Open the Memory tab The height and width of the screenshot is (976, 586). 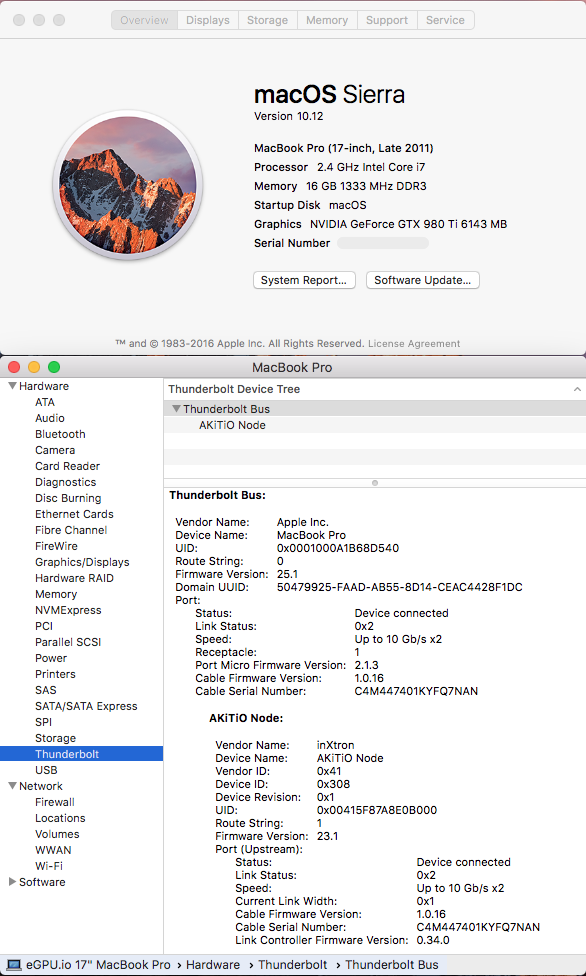pos(327,20)
